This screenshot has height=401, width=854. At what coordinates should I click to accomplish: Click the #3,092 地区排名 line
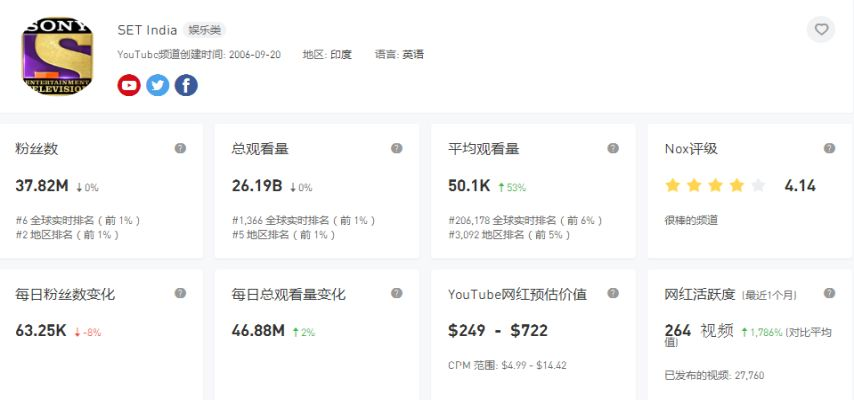(x=510, y=235)
